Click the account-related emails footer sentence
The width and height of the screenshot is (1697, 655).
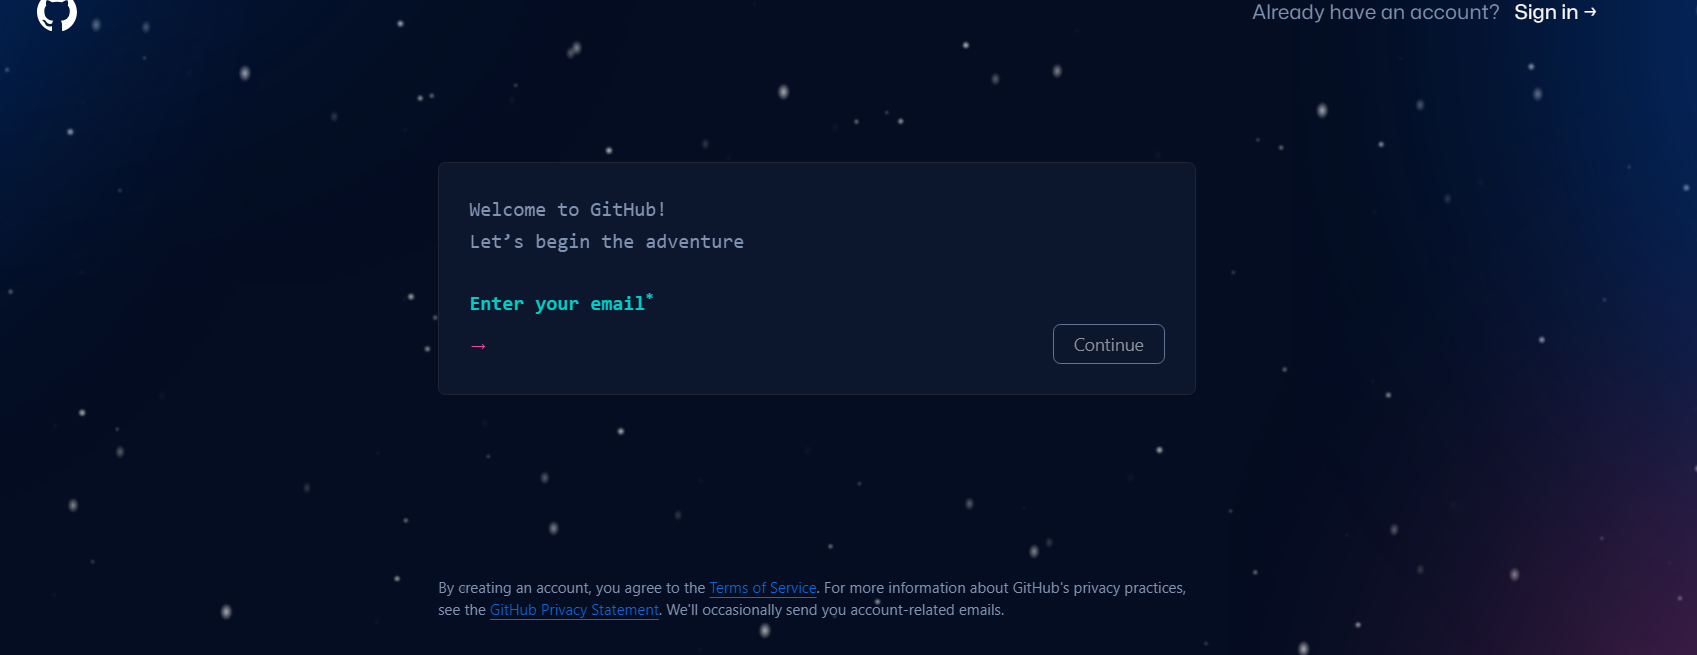[x=835, y=610]
